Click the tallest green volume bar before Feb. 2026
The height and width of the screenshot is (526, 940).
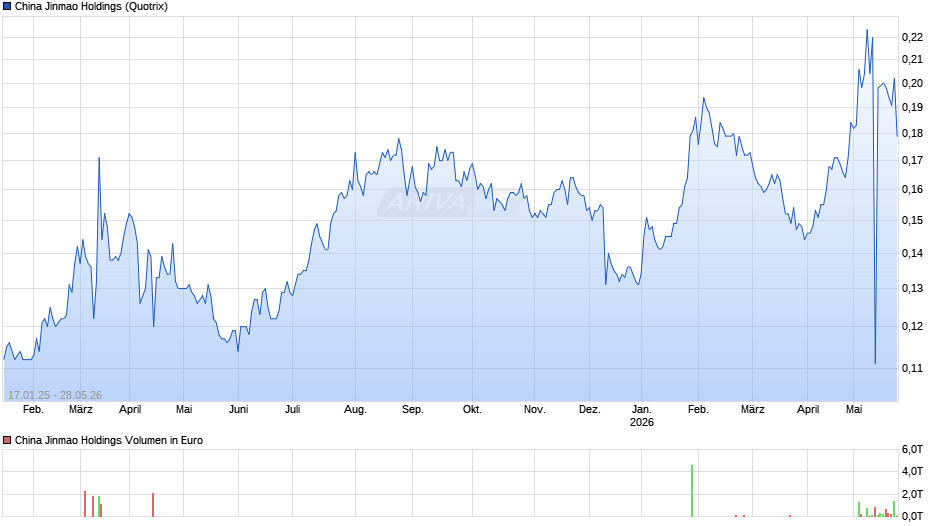click(692, 491)
